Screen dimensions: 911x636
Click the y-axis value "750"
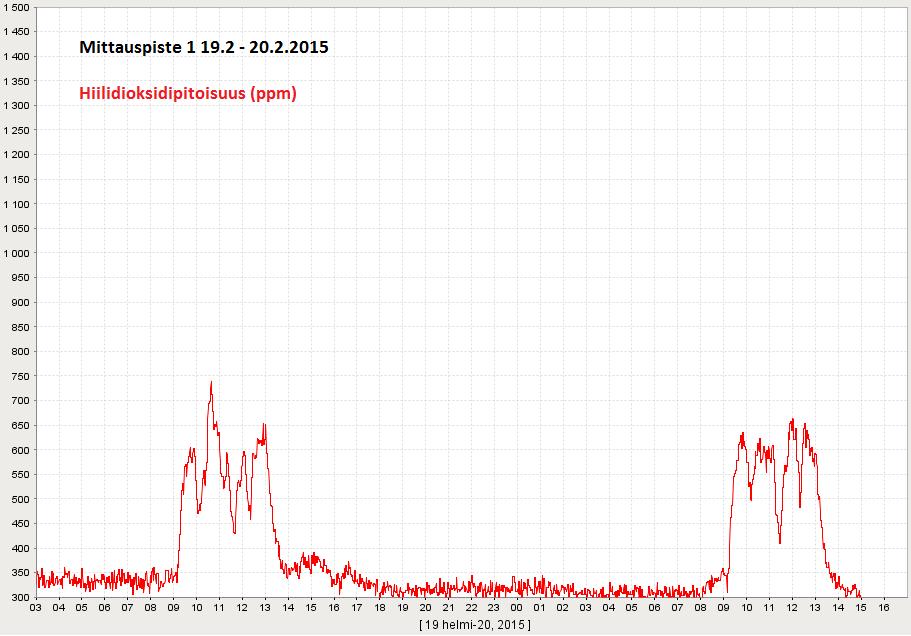pos(20,376)
